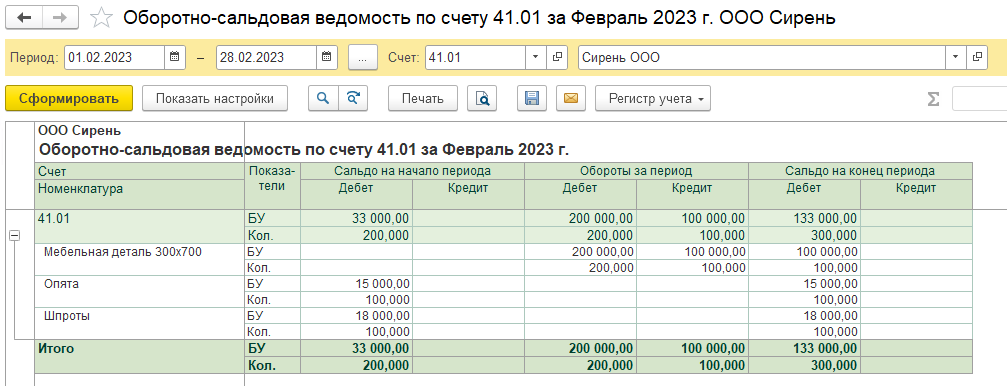Screen dimensions: 1007x386
Task: Collapse the 41.01 group with minus box
Action: 14,236
